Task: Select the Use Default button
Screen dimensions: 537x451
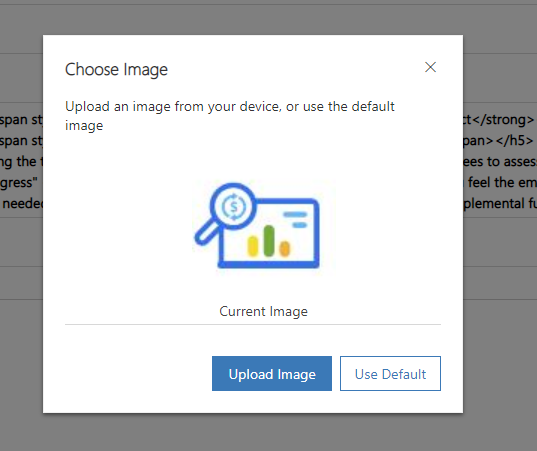Action: pyautogui.click(x=390, y=373)
